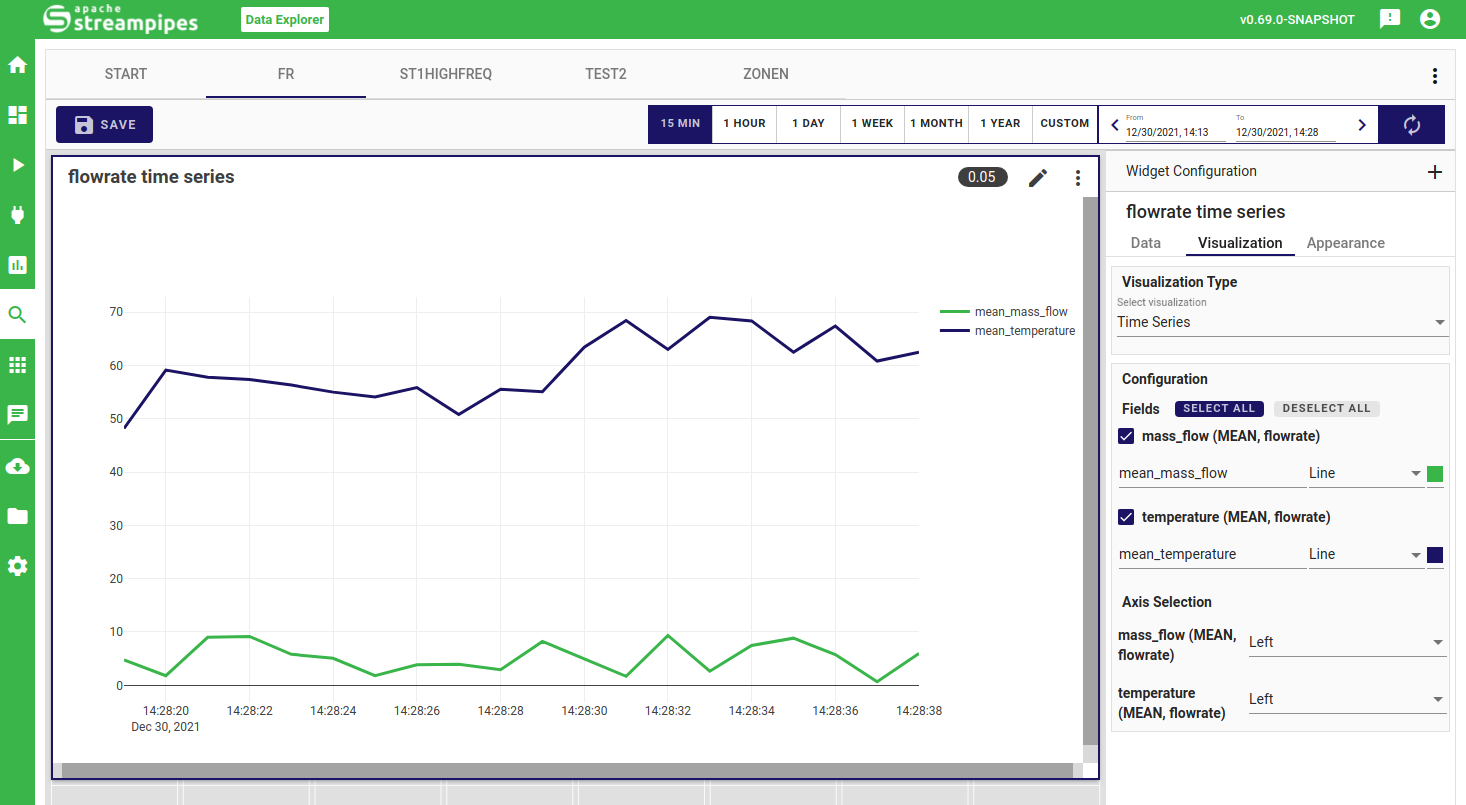Open the pipelines play icon in sidebar
The height and width of the screenshot is (805, 1466).
[x=17, y=165]
